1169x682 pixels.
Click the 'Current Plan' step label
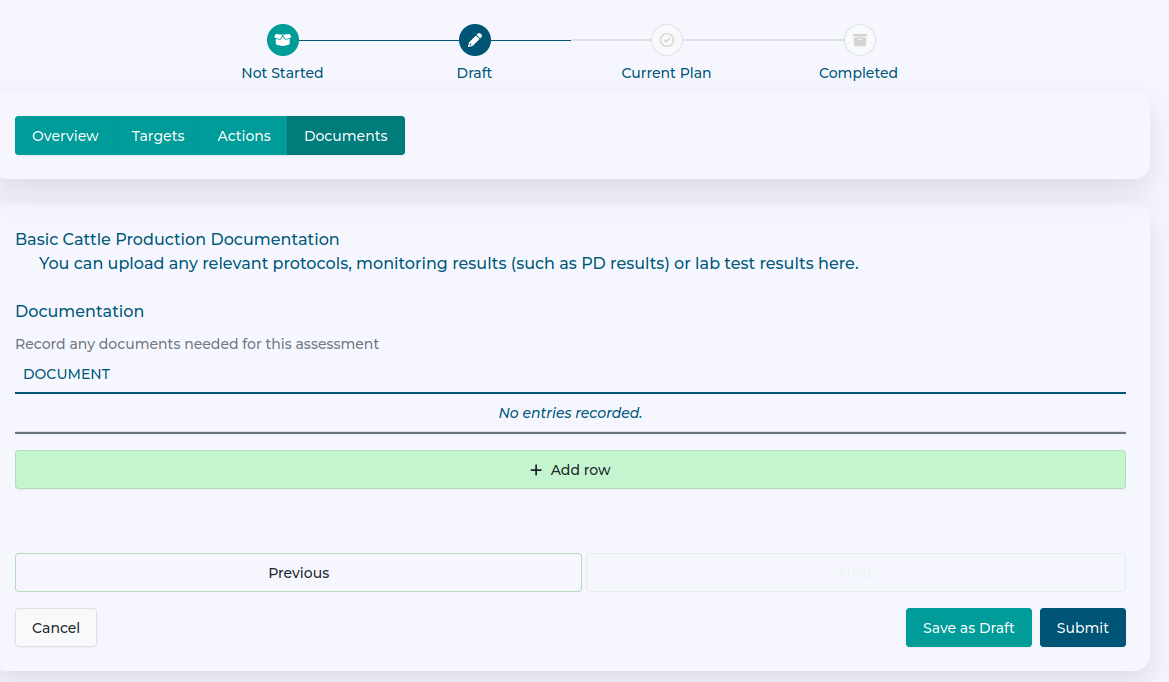click(x=666, y=73)
